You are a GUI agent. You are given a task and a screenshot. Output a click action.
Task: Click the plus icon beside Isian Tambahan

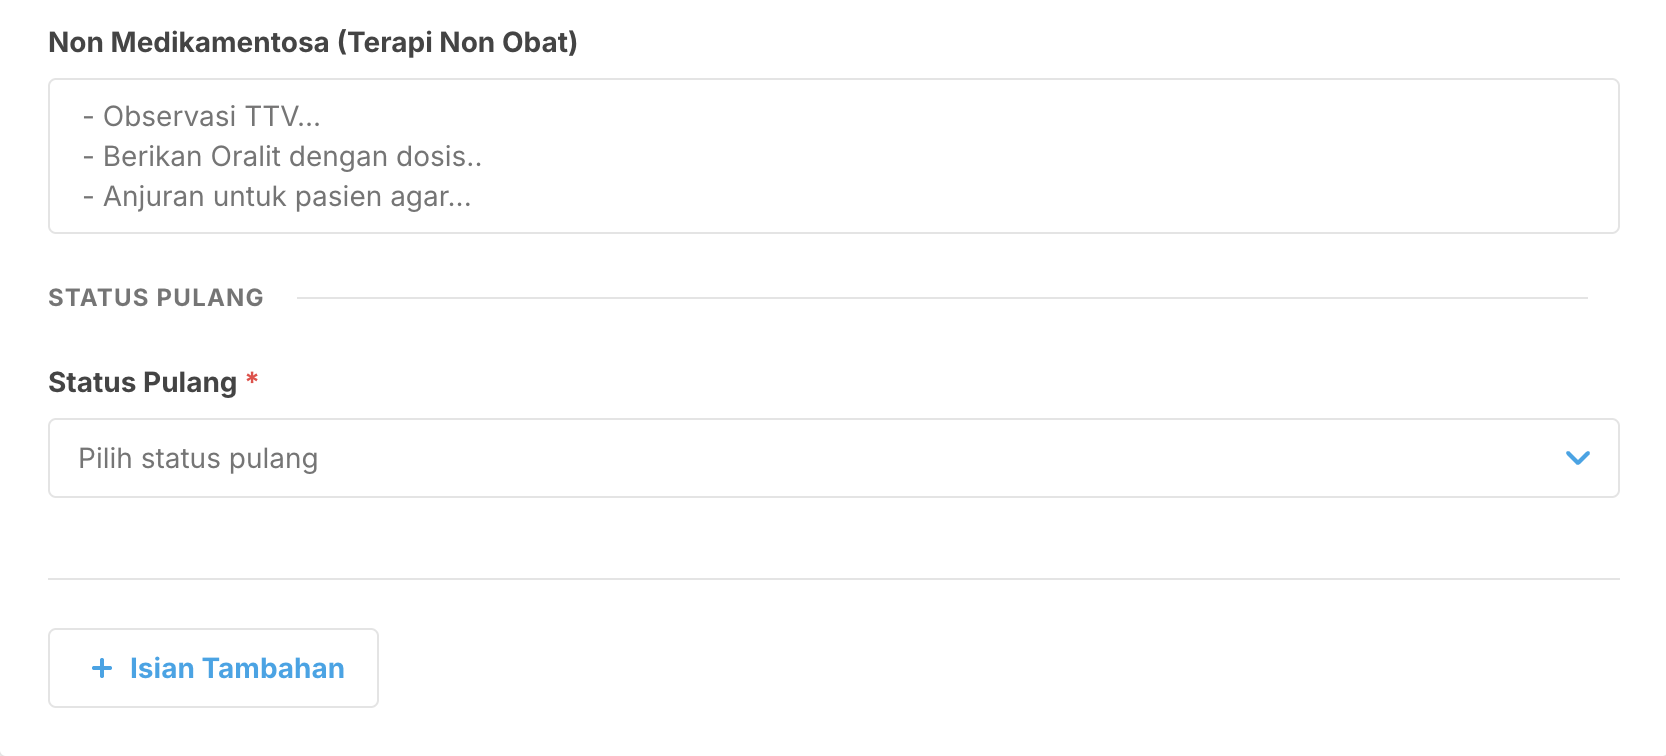pos(102,668)
